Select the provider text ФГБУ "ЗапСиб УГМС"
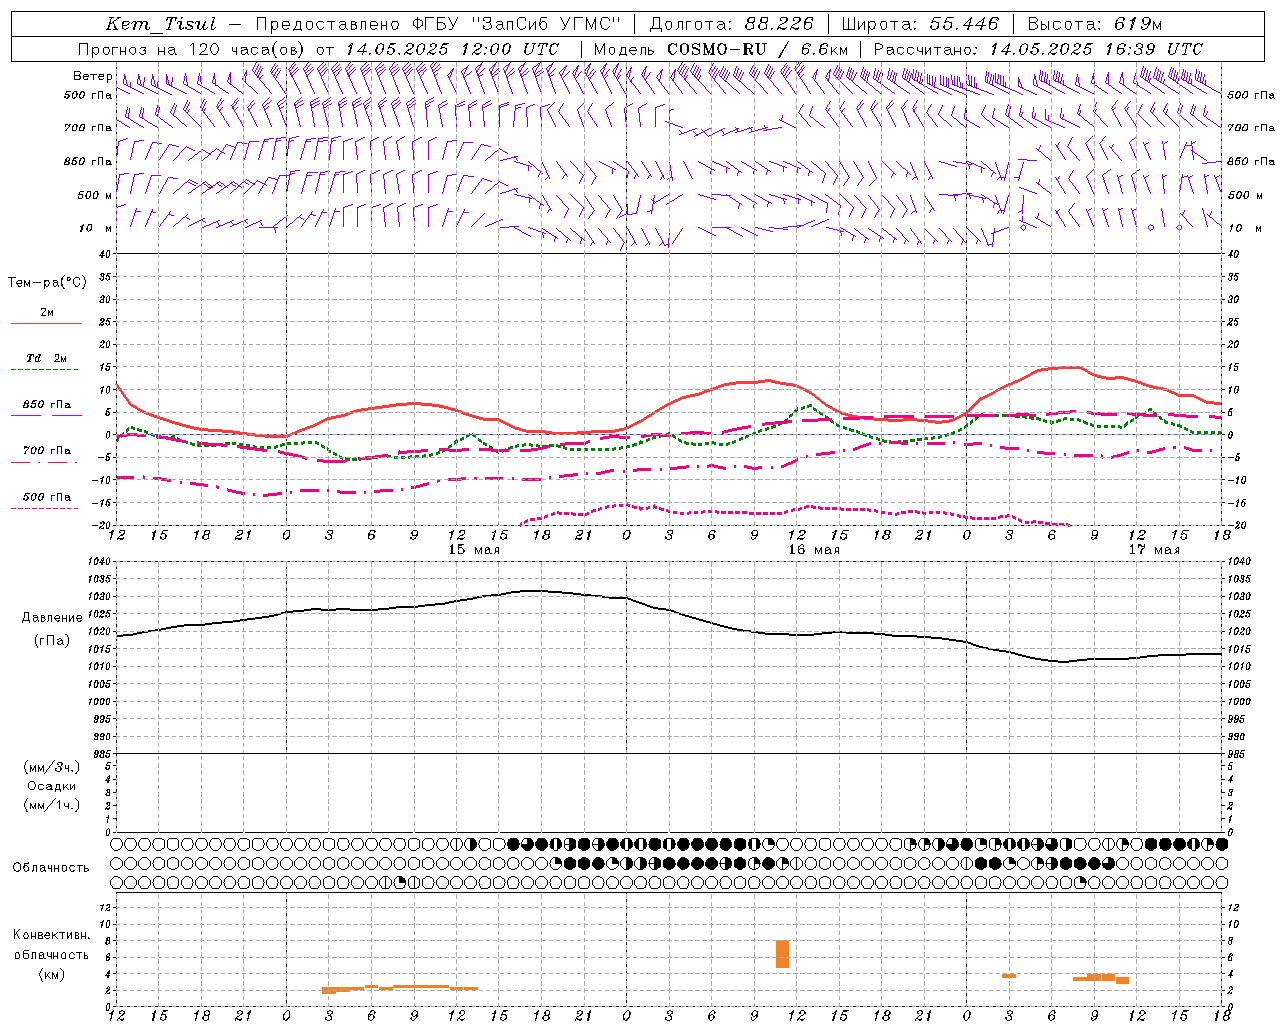 click(x=516, y=24)
